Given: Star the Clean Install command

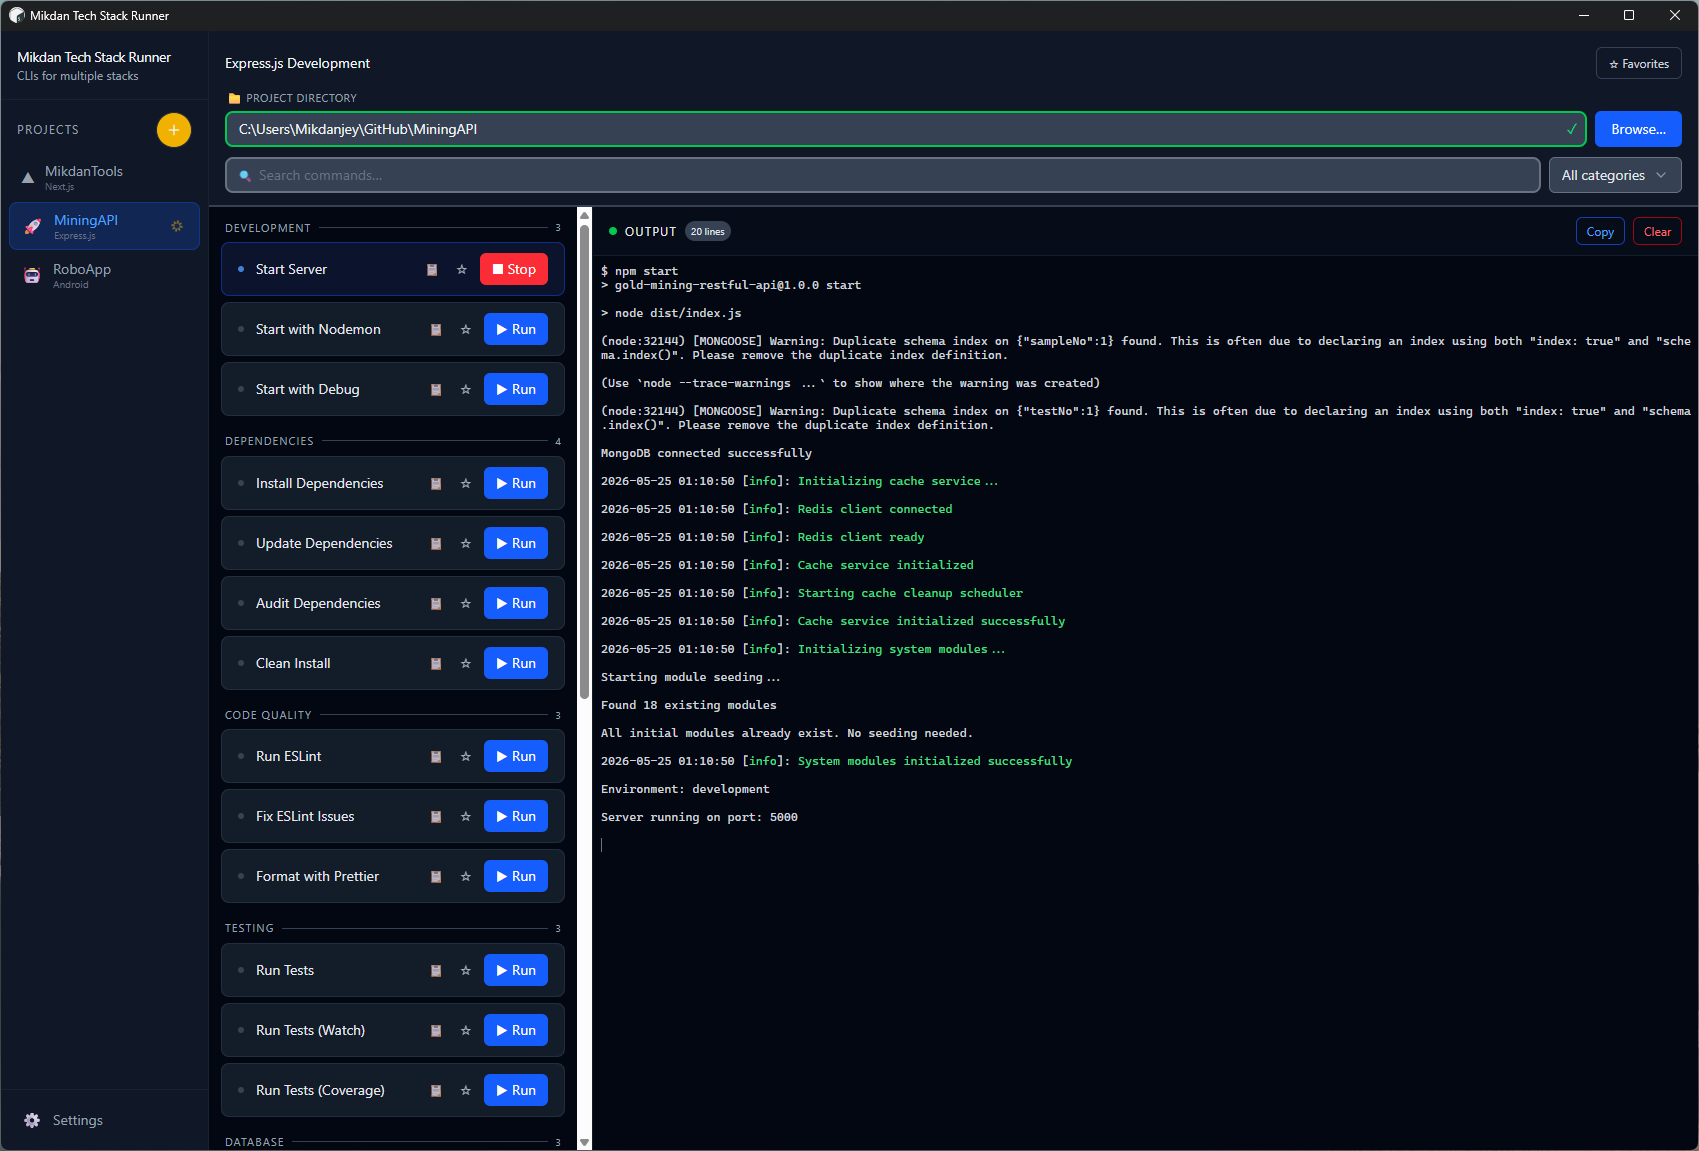Looking at the screenshot, I should [x=466, y=664].
